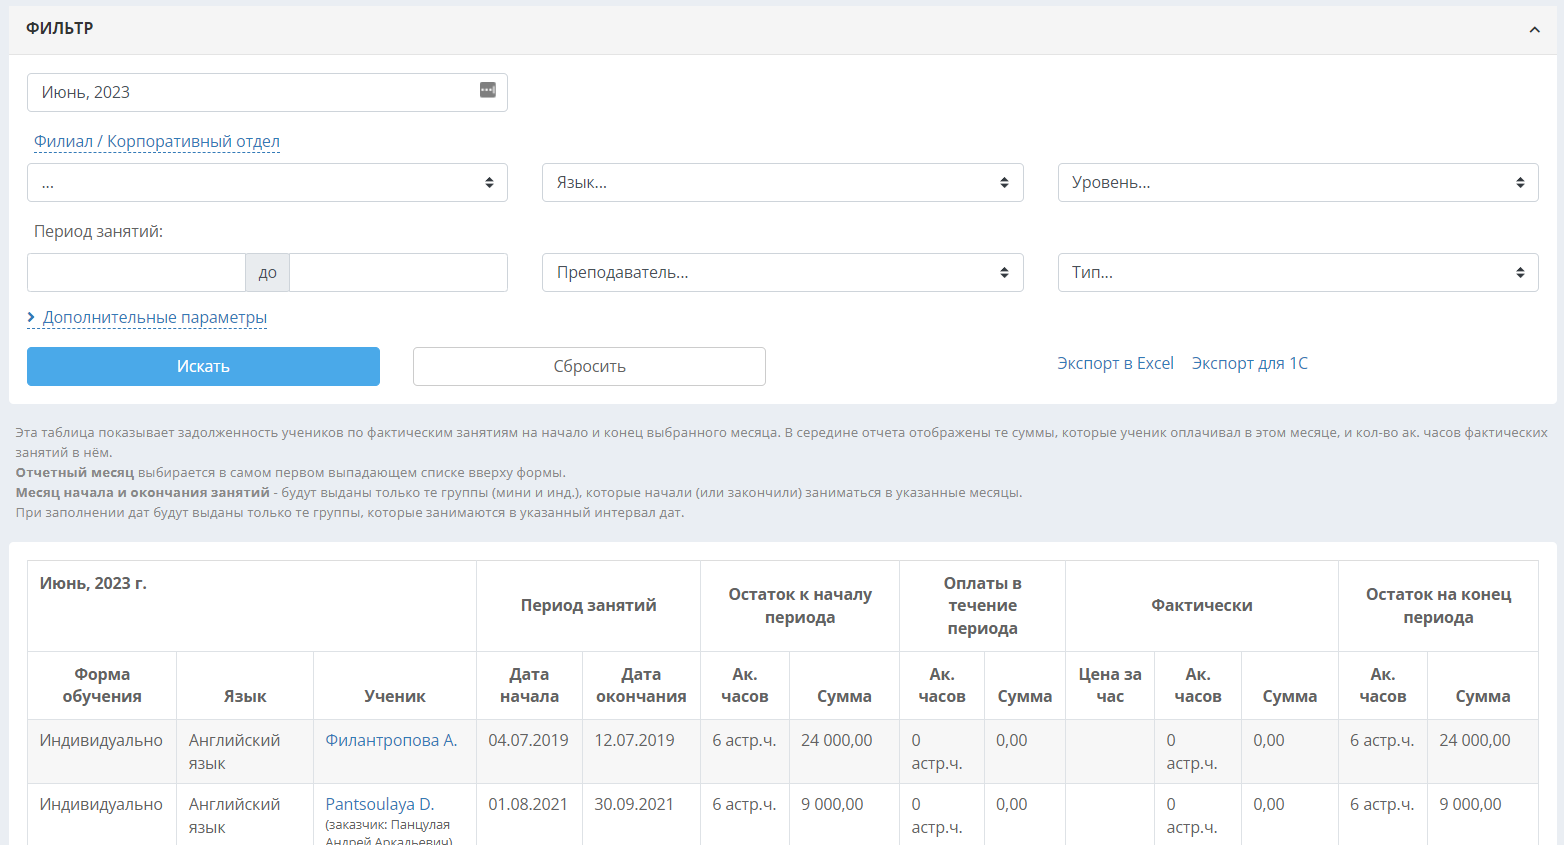Screen dimensions: 1564x845
Task: Open the Язык... dropdown
Action: pos(782,182)
